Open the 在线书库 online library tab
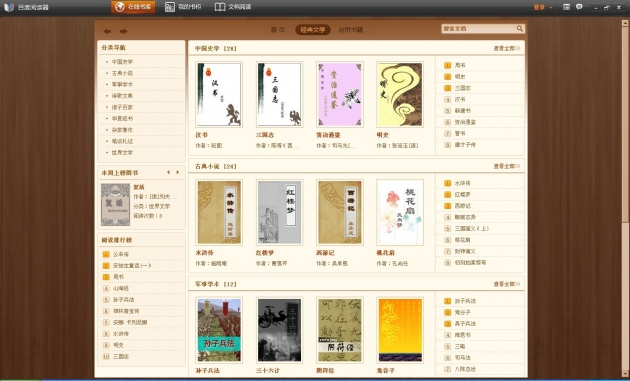Image resolution: width=630 pixels, height=381 pixels. (133, 7)
